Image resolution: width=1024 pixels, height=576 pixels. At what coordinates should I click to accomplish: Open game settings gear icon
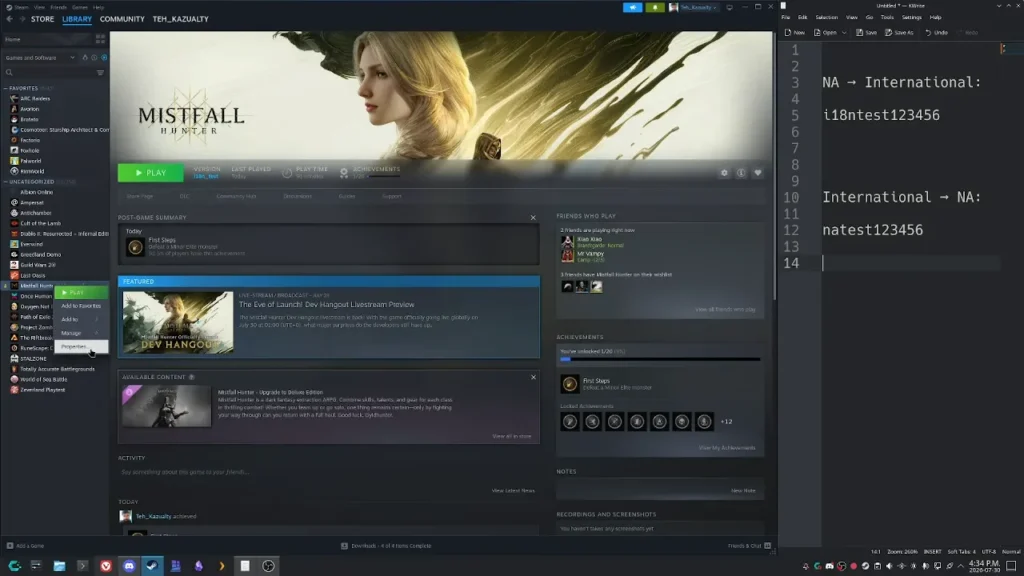coord(724,173)
